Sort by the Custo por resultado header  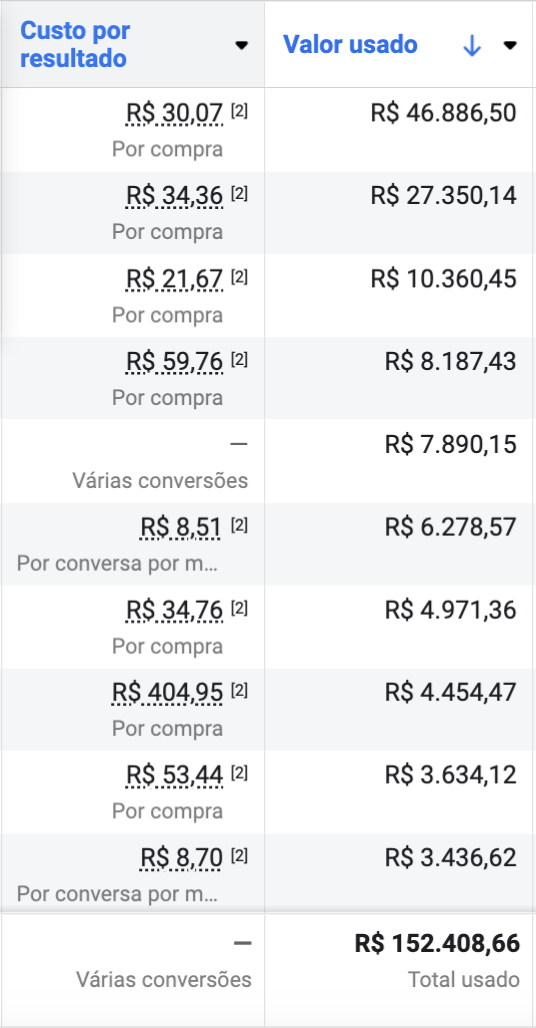coord(75,45)
